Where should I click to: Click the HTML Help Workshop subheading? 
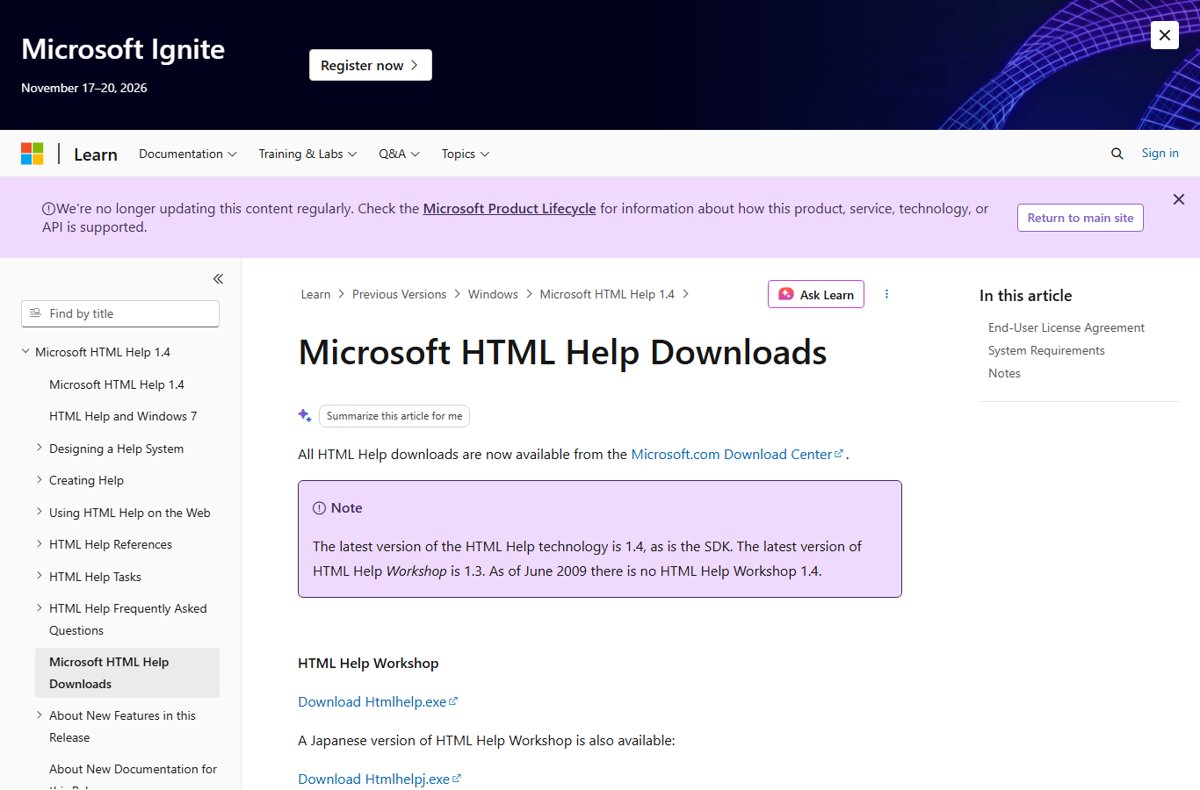point(368,663)
